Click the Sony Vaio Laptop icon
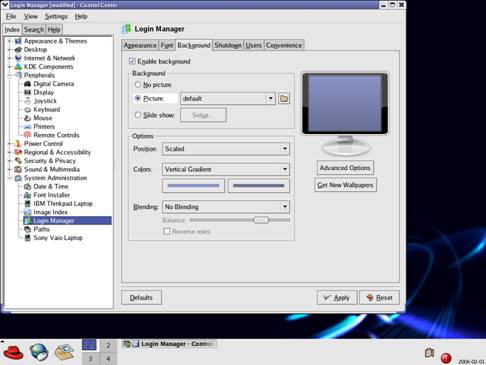 click(x=28, y=238)
